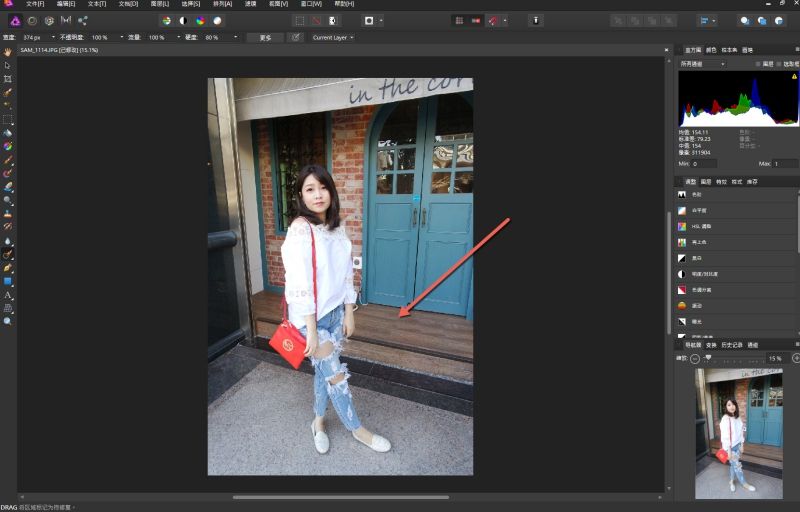Select the Zoom magnifier tool
The width and height of the screenshot is (800, 512).
coord(8,321)
